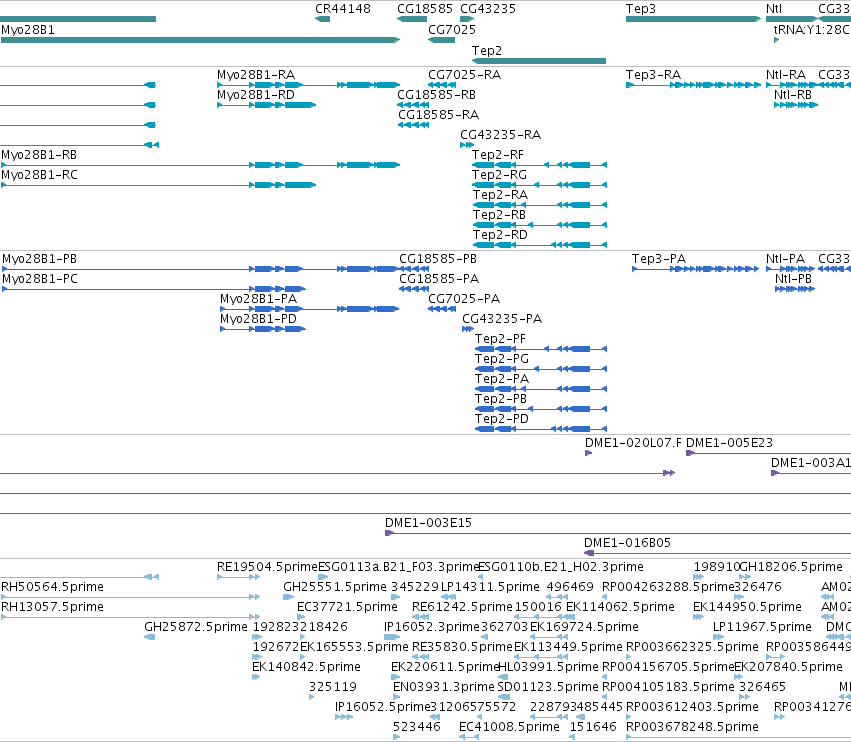Image resolution: width=851 pixels, height=742 pixels.
Task: Click EST GH25551.5prime
Action: (288, 597)
